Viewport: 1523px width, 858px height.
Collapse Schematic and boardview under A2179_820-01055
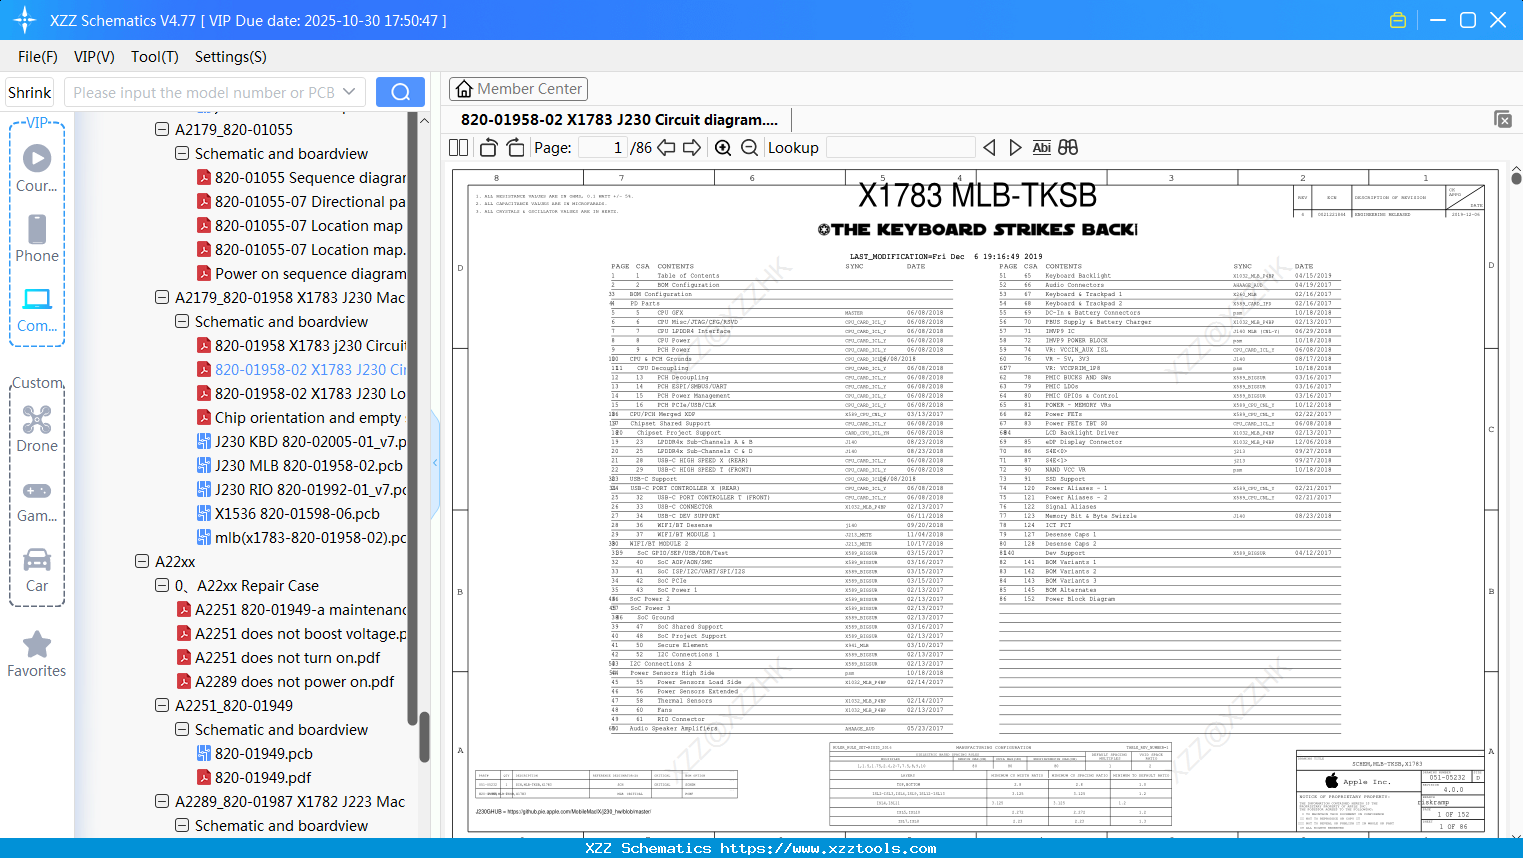[x=182, y=153]
